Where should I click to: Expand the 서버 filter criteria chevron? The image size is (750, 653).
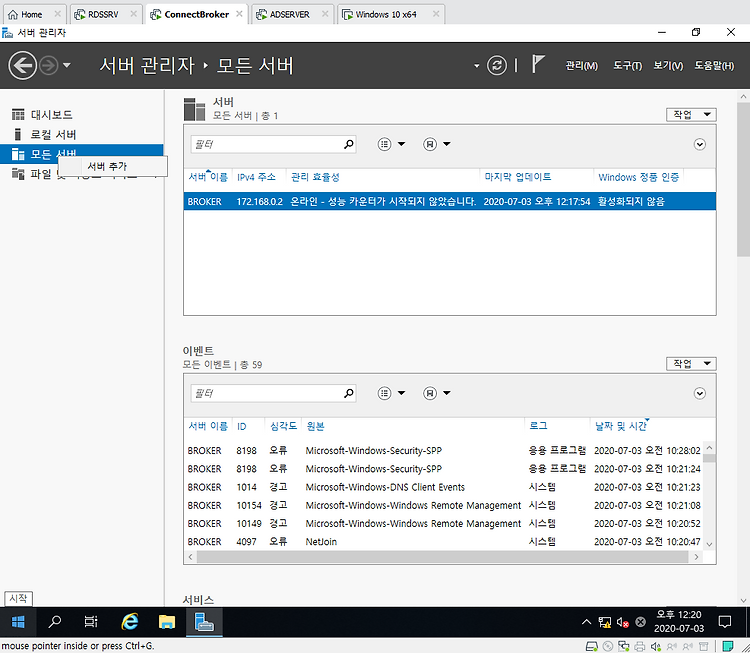click(699, 144)
